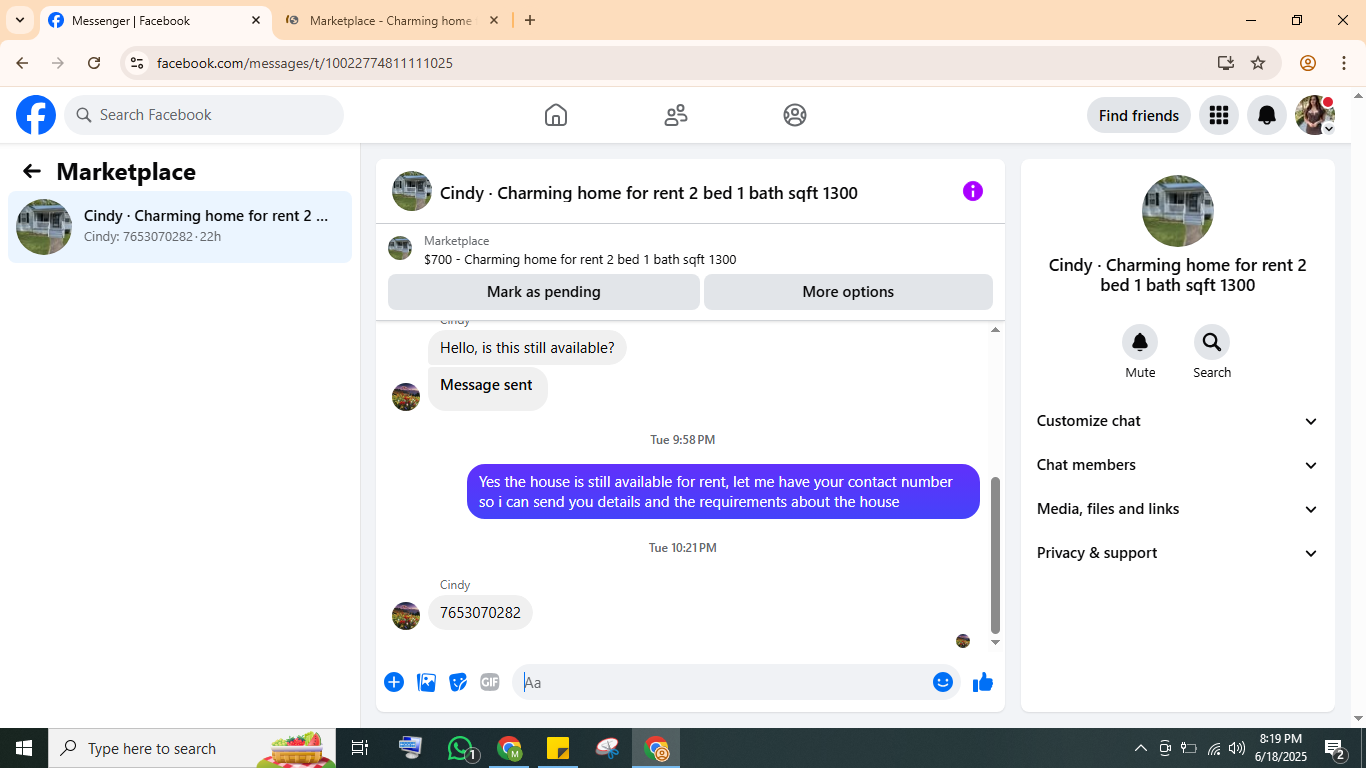Open the Chrome profile icon
Viewport: 1366px width, 768px height.
click(x=1308, y=63)
